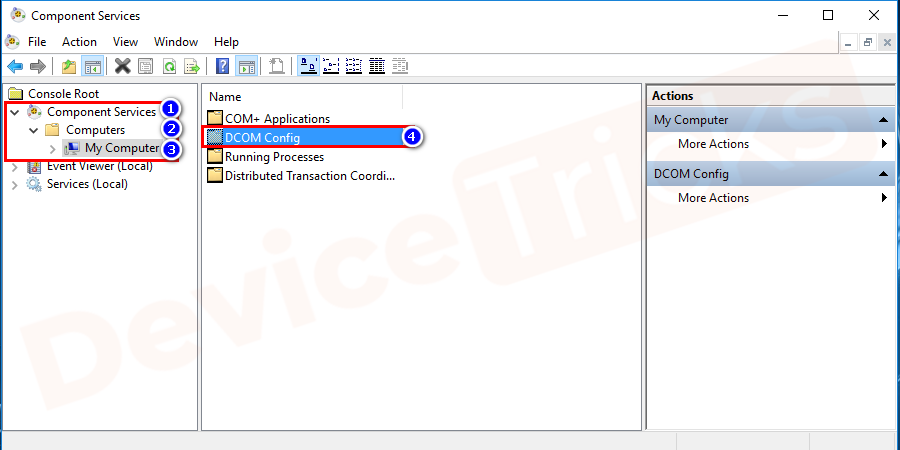Screen dimensions: 900x450
Task: Click the My Computer monitor icon
Action: (x=72, y=148)
